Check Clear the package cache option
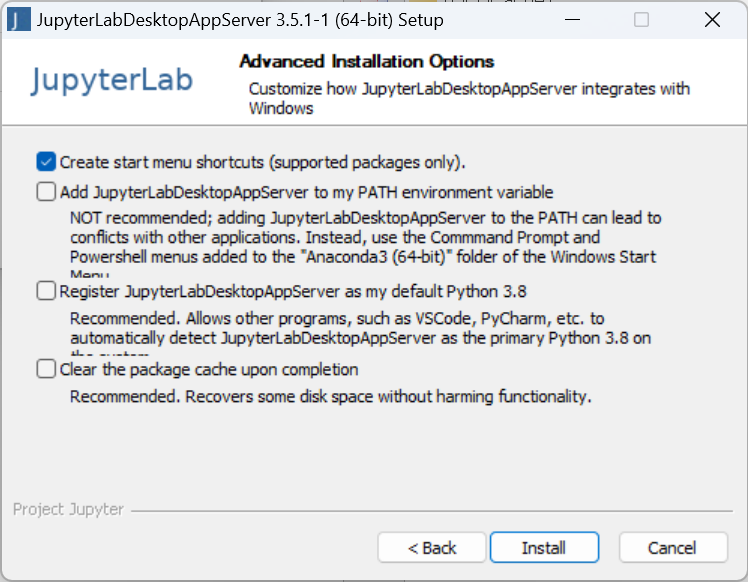The image size is (748, 582). coord(46,369)
